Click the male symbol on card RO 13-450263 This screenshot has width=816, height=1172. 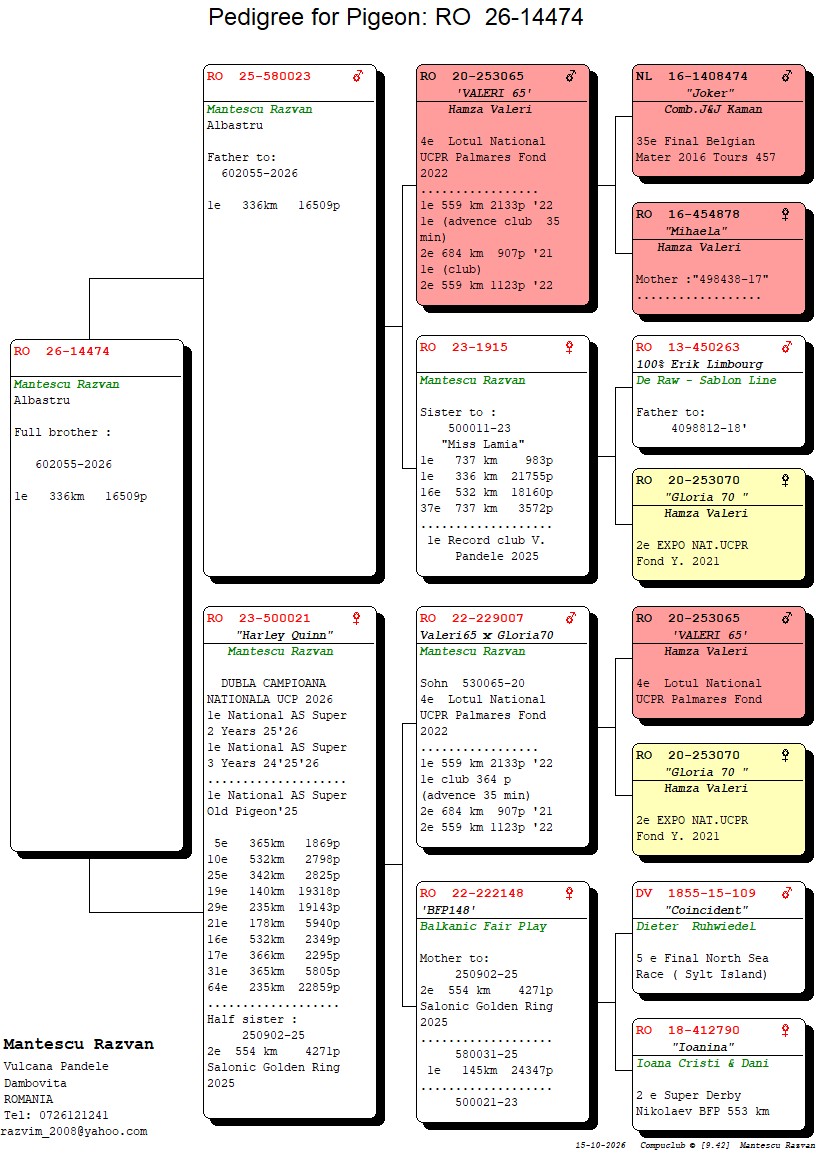tap(787, 347)
